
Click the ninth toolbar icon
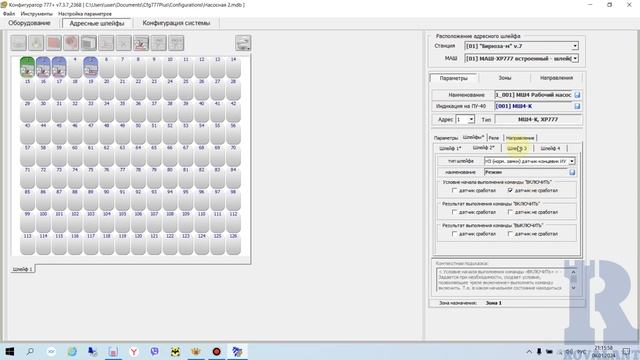tap(159, 43)
